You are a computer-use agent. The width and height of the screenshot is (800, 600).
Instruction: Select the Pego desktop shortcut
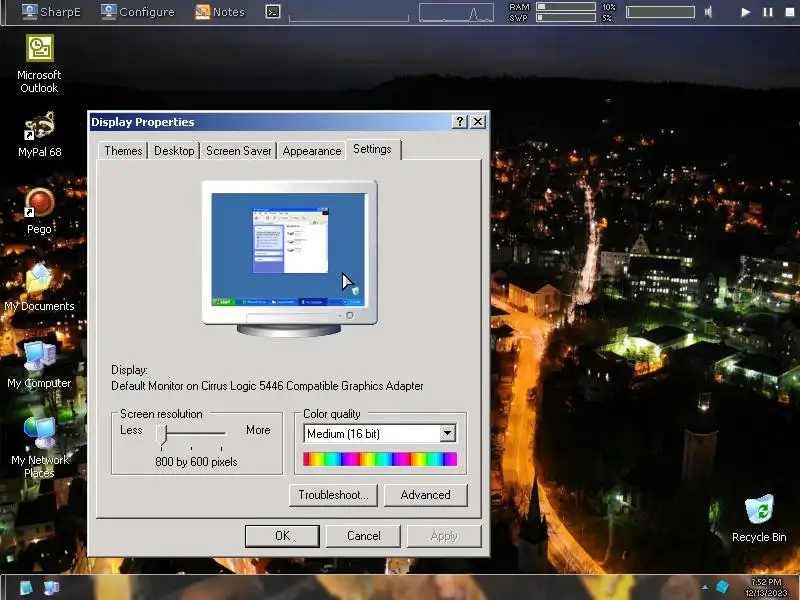39,211
